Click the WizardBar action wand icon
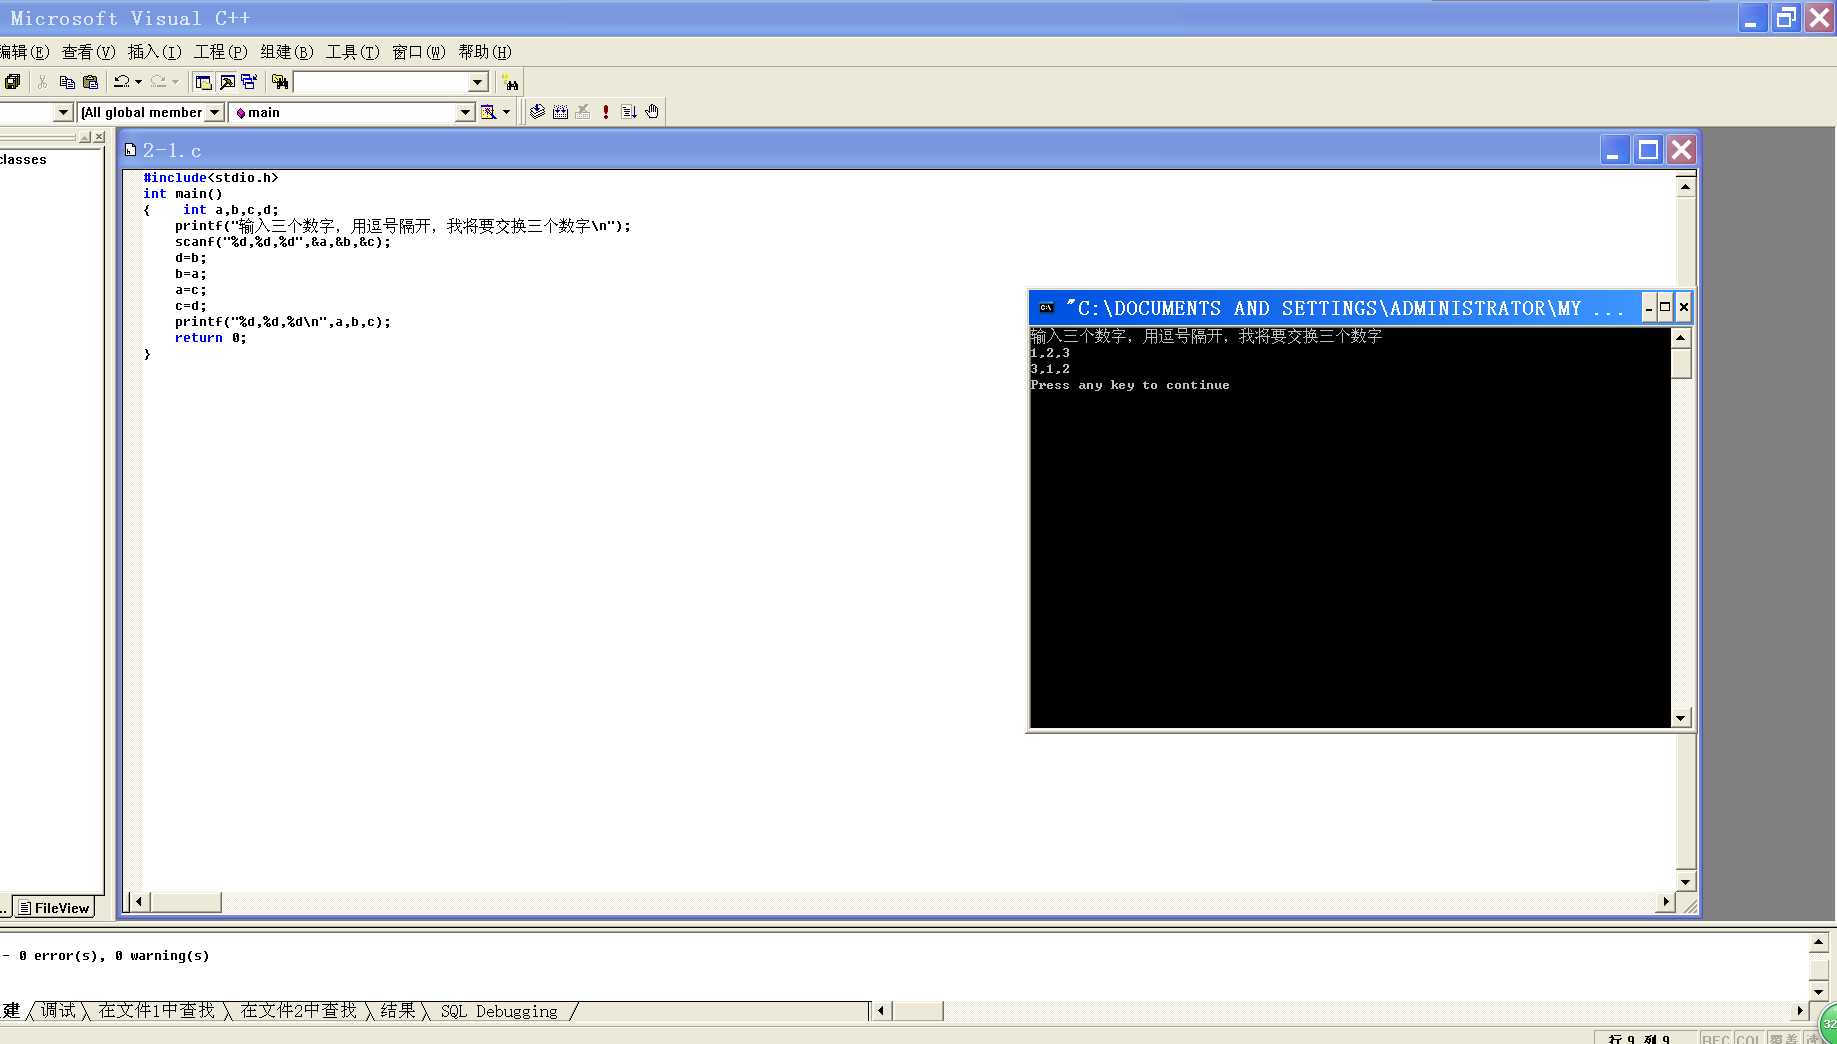Image resolution: width=1837 pixels, height=1044 pixels. coord(488,112)
